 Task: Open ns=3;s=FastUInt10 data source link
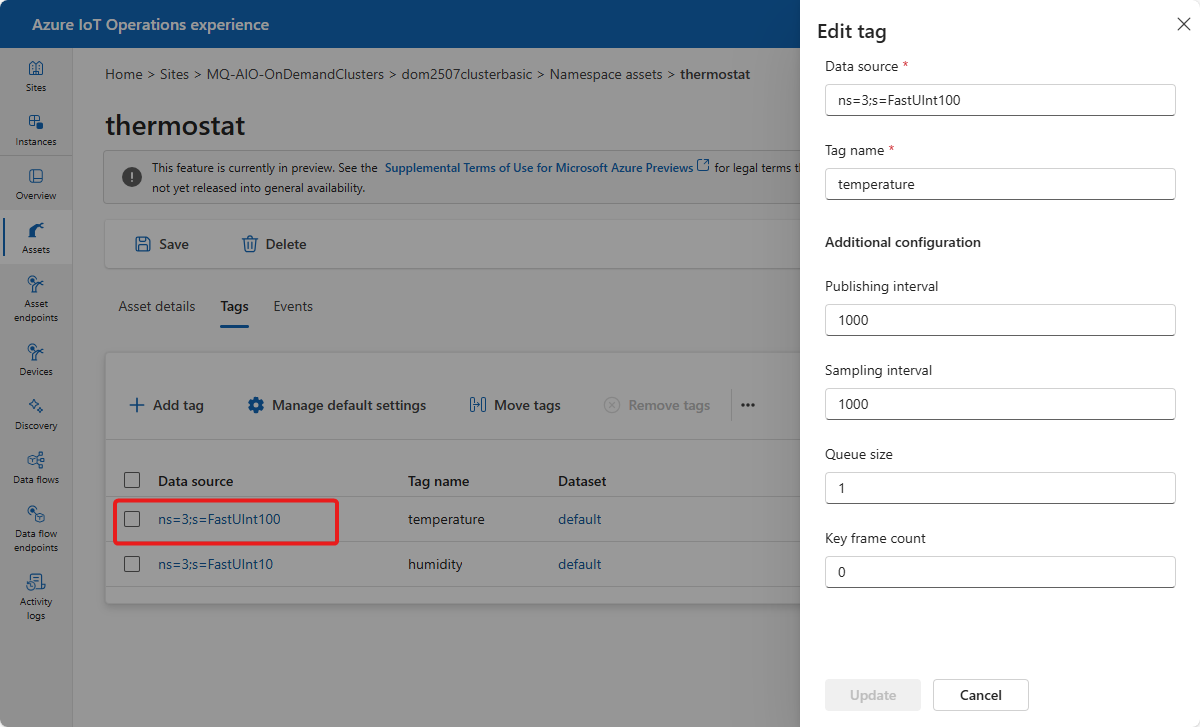(x=215, y=564)
